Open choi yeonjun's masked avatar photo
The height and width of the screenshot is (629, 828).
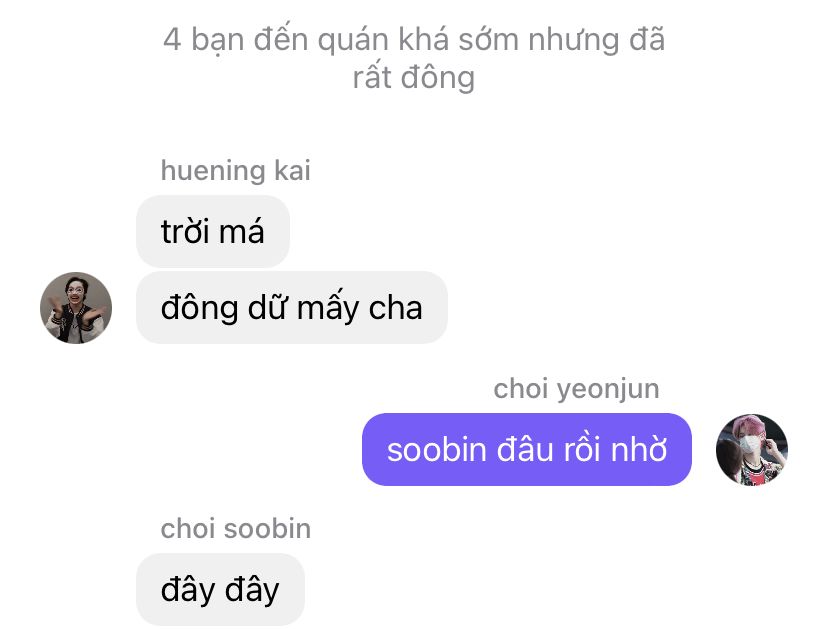(752, 449)
